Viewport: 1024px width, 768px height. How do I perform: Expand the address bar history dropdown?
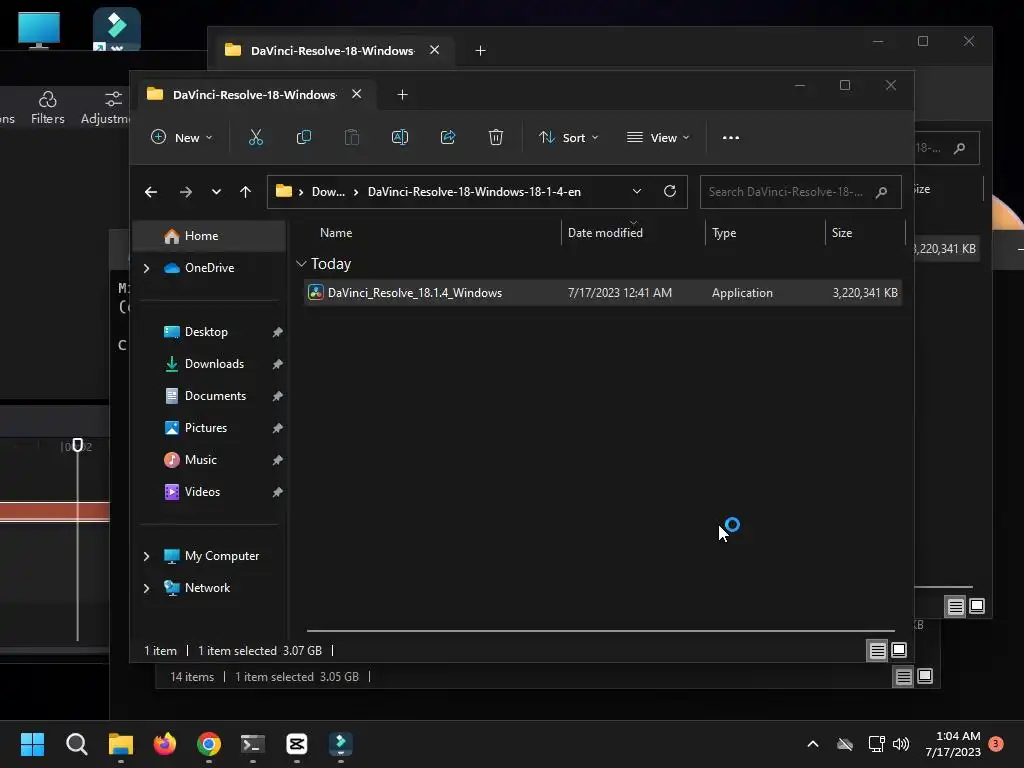[x=637, y=191]
